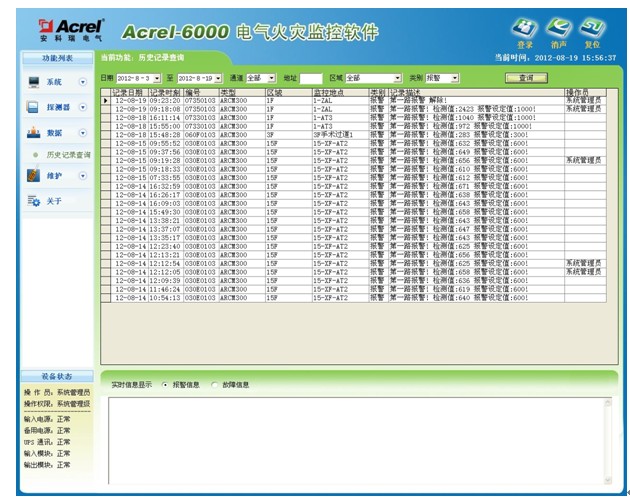The height and width of the screenshot is (500, 630).
Task: Click the realtime info list scrollbar
Action: (608, 441)
